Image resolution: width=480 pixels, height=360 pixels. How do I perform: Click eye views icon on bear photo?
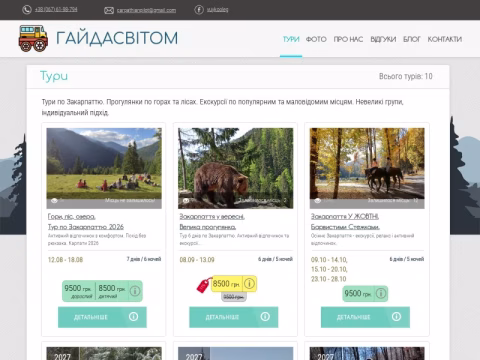tap(186, 200)
